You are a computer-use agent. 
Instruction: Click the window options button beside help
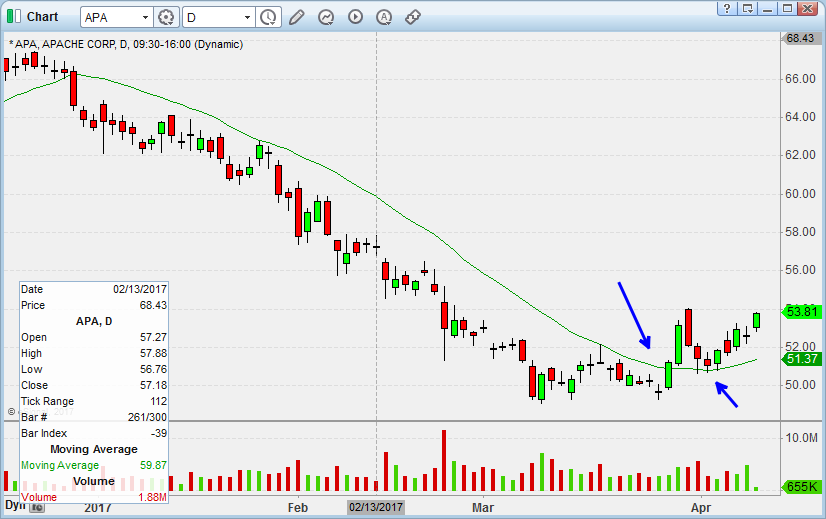[x=746, y=9]
